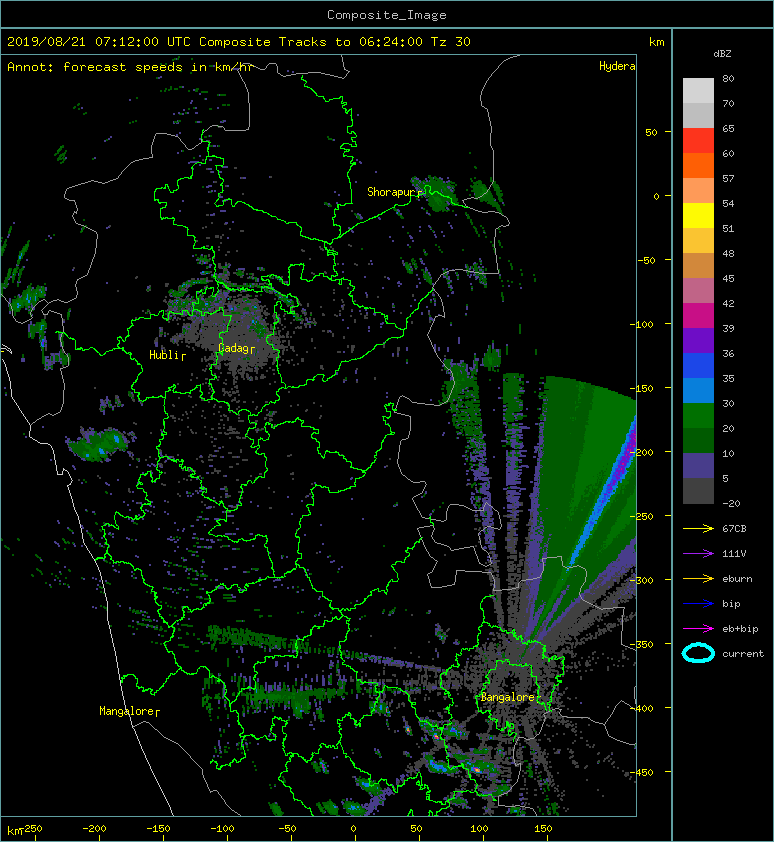Click the cyan ellipse 'current' legend symbol
774x842 pixels.
click(698, 653)
